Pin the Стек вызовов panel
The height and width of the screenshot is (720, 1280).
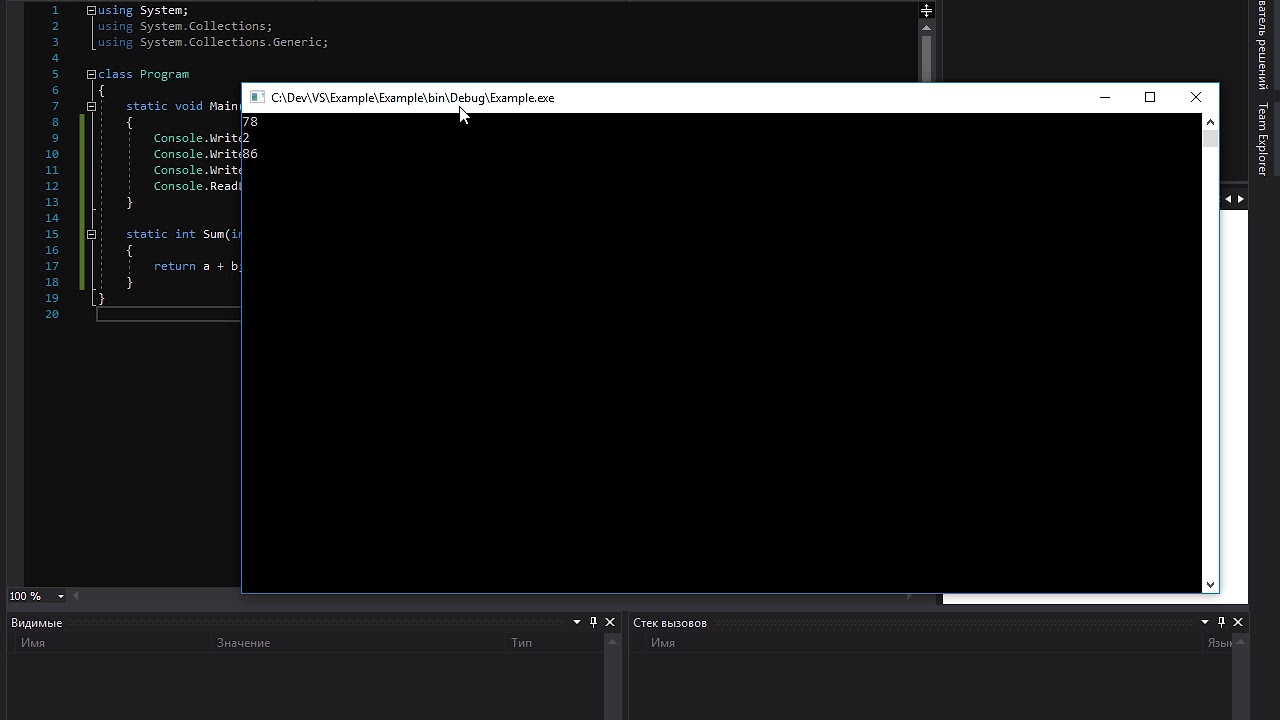tap(1221, 622)
